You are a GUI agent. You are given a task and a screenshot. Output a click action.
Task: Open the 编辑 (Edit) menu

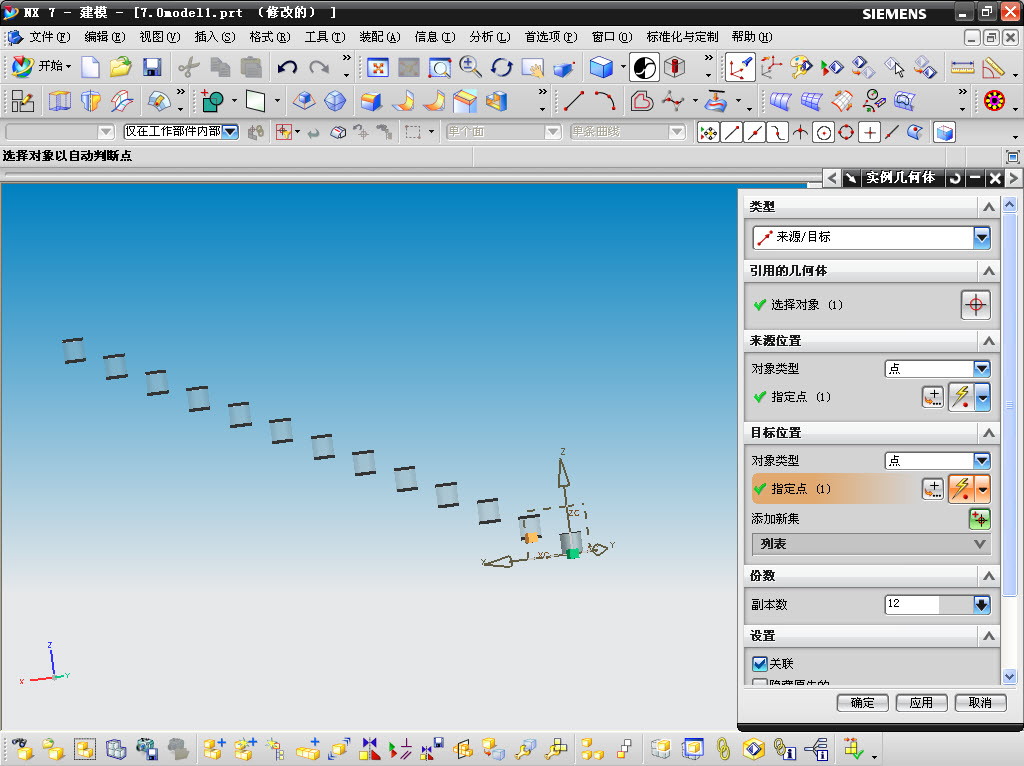tap(104, 37)
